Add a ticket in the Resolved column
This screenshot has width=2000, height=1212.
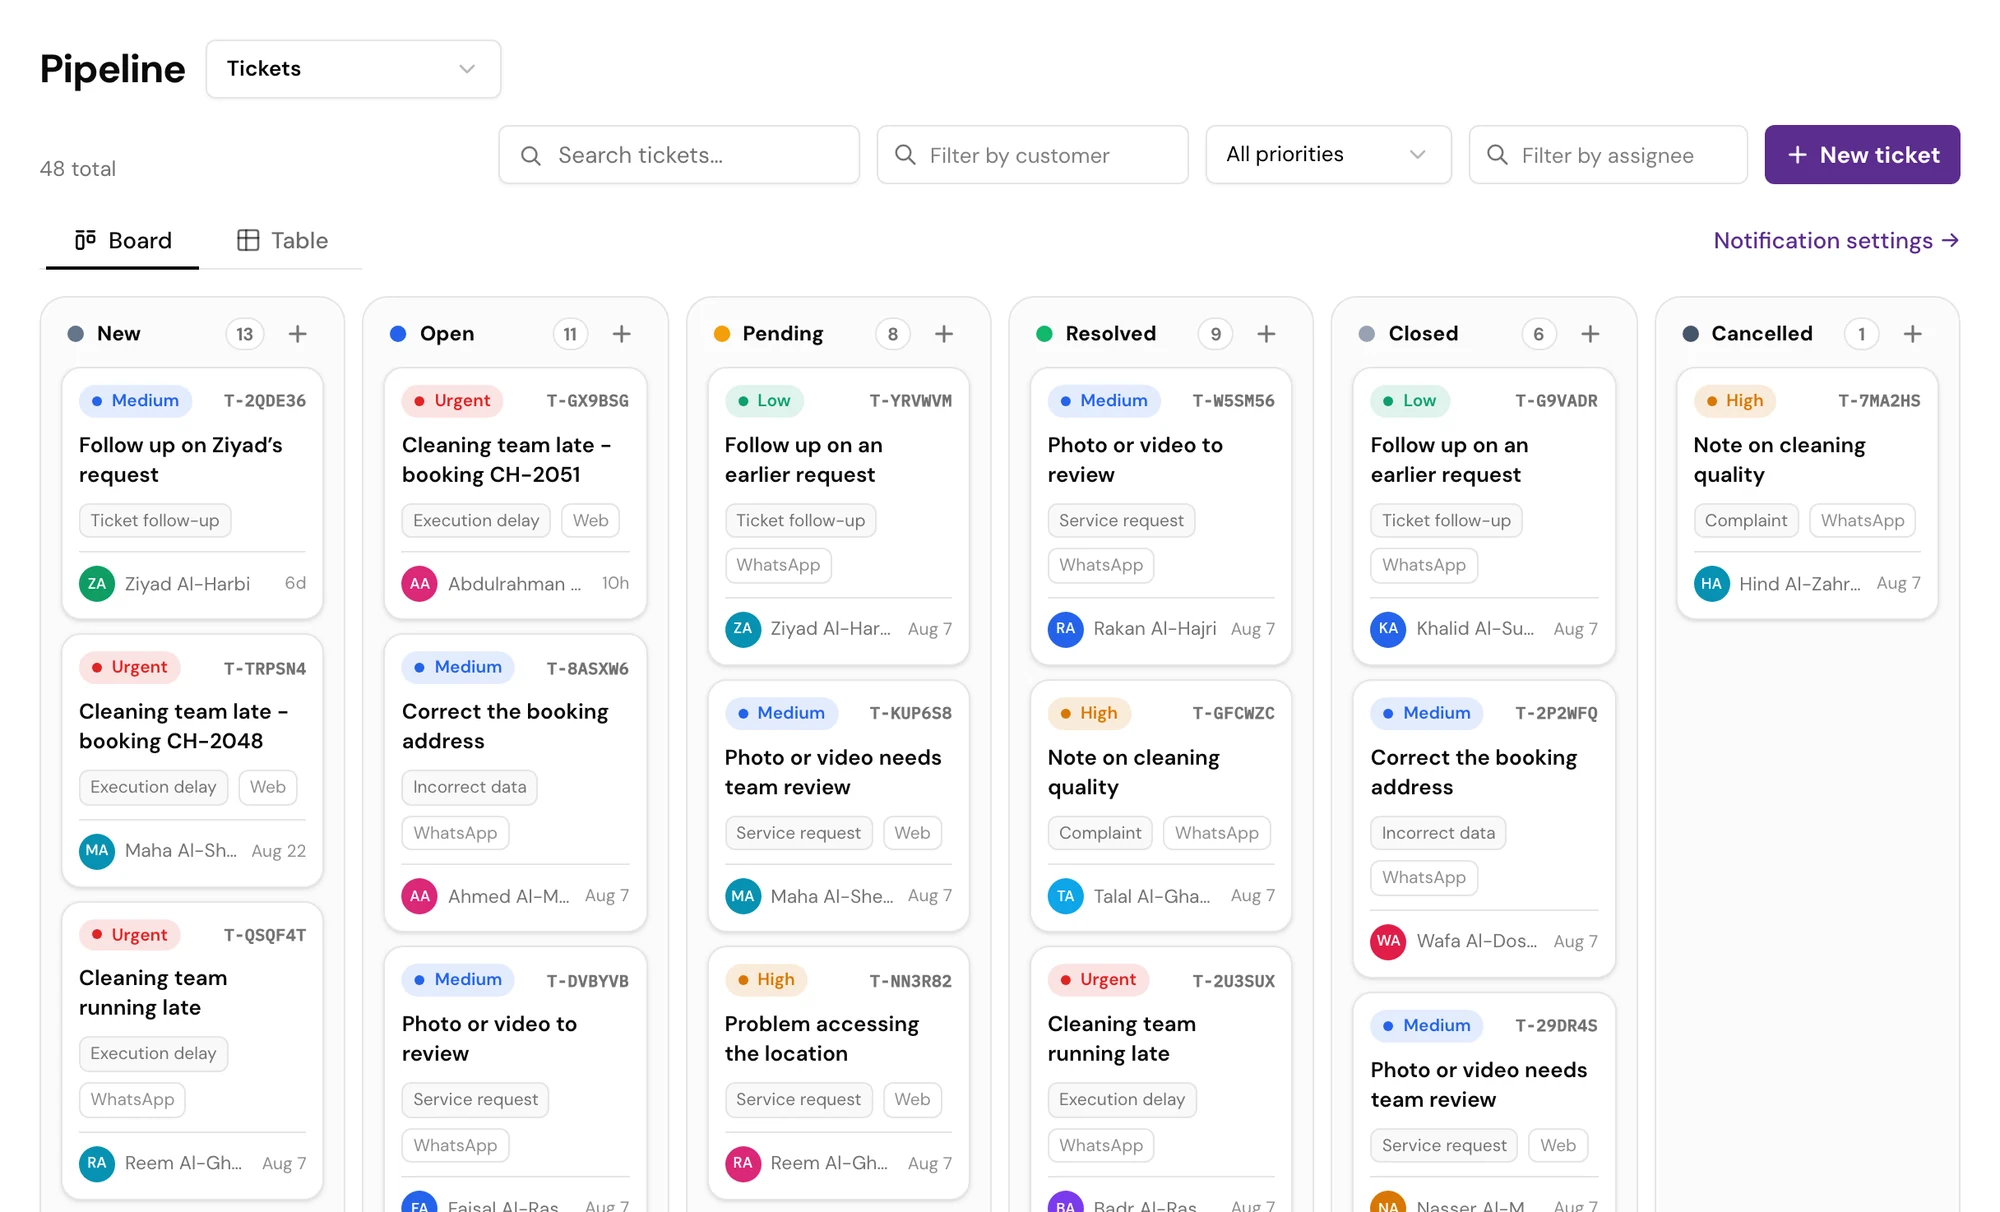1266,334
